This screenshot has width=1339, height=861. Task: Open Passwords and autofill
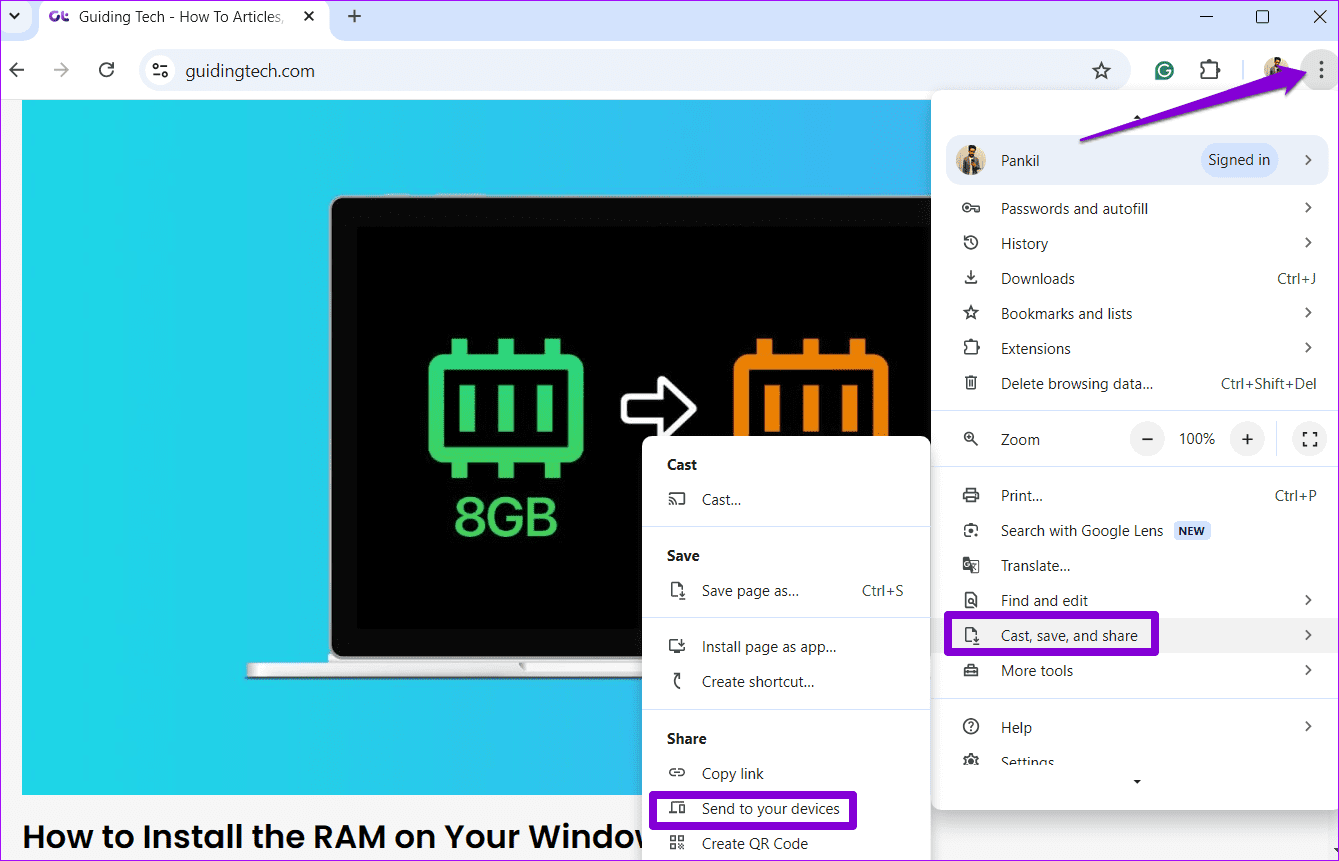pyautogui.click(x=1074, y=208)
